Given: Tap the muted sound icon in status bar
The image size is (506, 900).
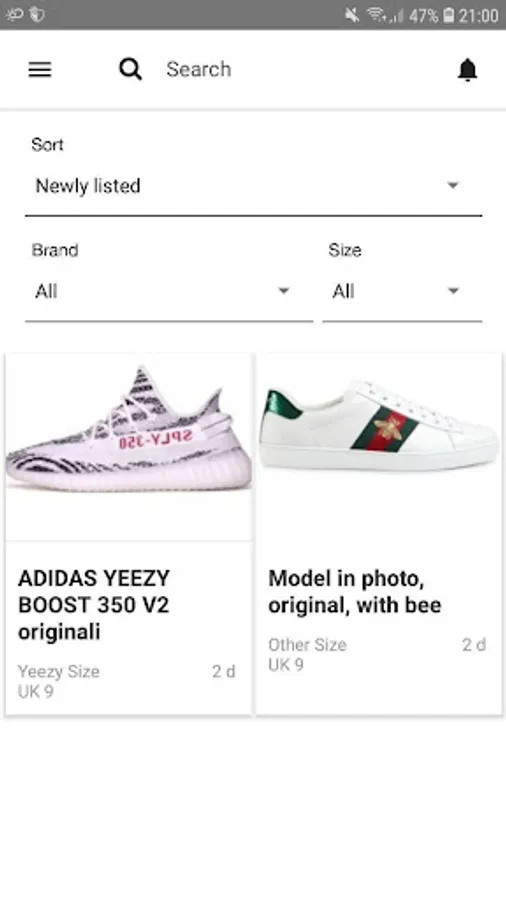Looking at the screenshot, I should (x=352, y=14).
